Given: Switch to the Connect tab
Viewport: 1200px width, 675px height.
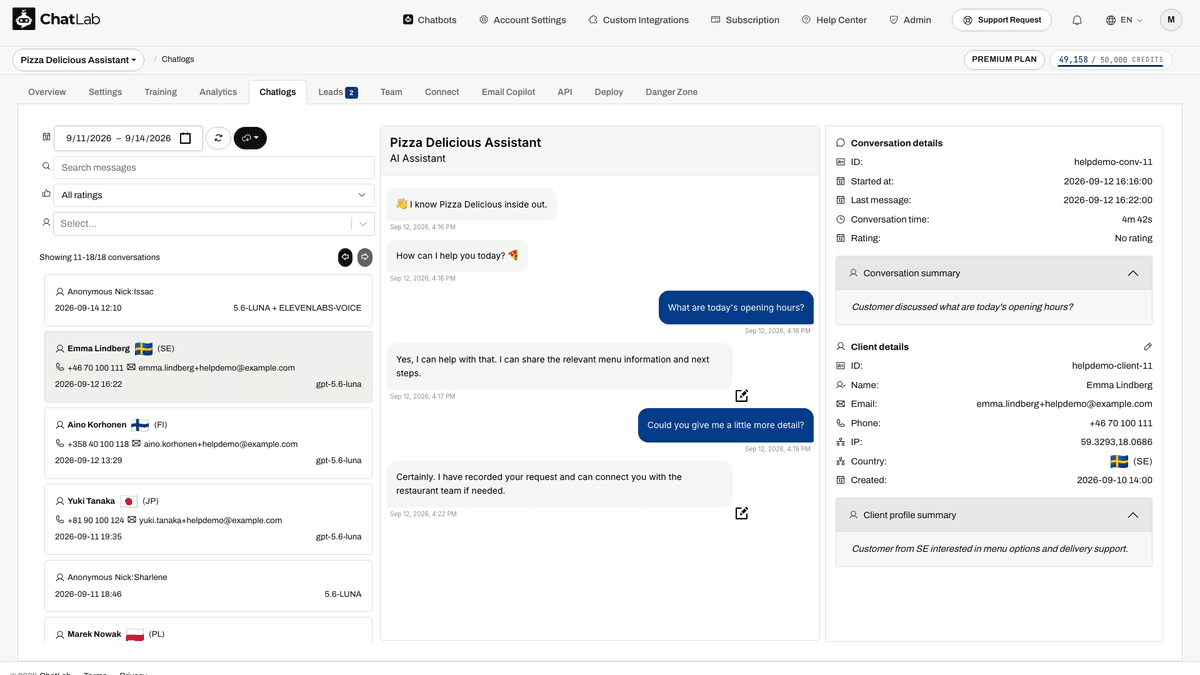Looking at the screenshot, I should [442, 92].
